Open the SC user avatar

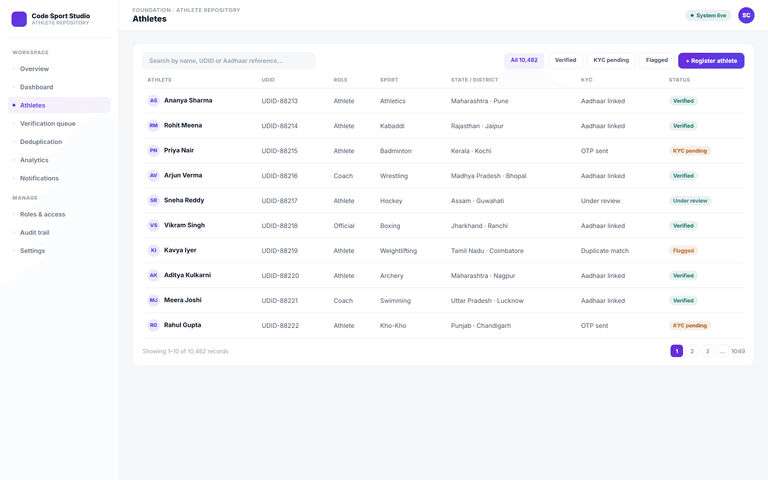click(x=746, y=15)
